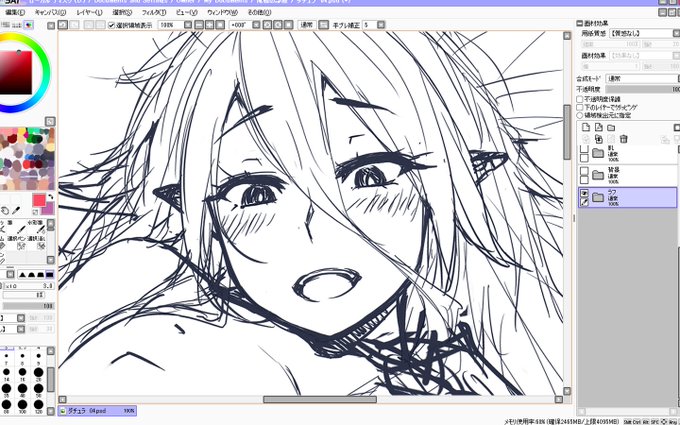The height and width of the screenshot is (425, 680).
Task: Open the zoom percentage dropdown
Action: pyautogui.click(x=188, y=25)
